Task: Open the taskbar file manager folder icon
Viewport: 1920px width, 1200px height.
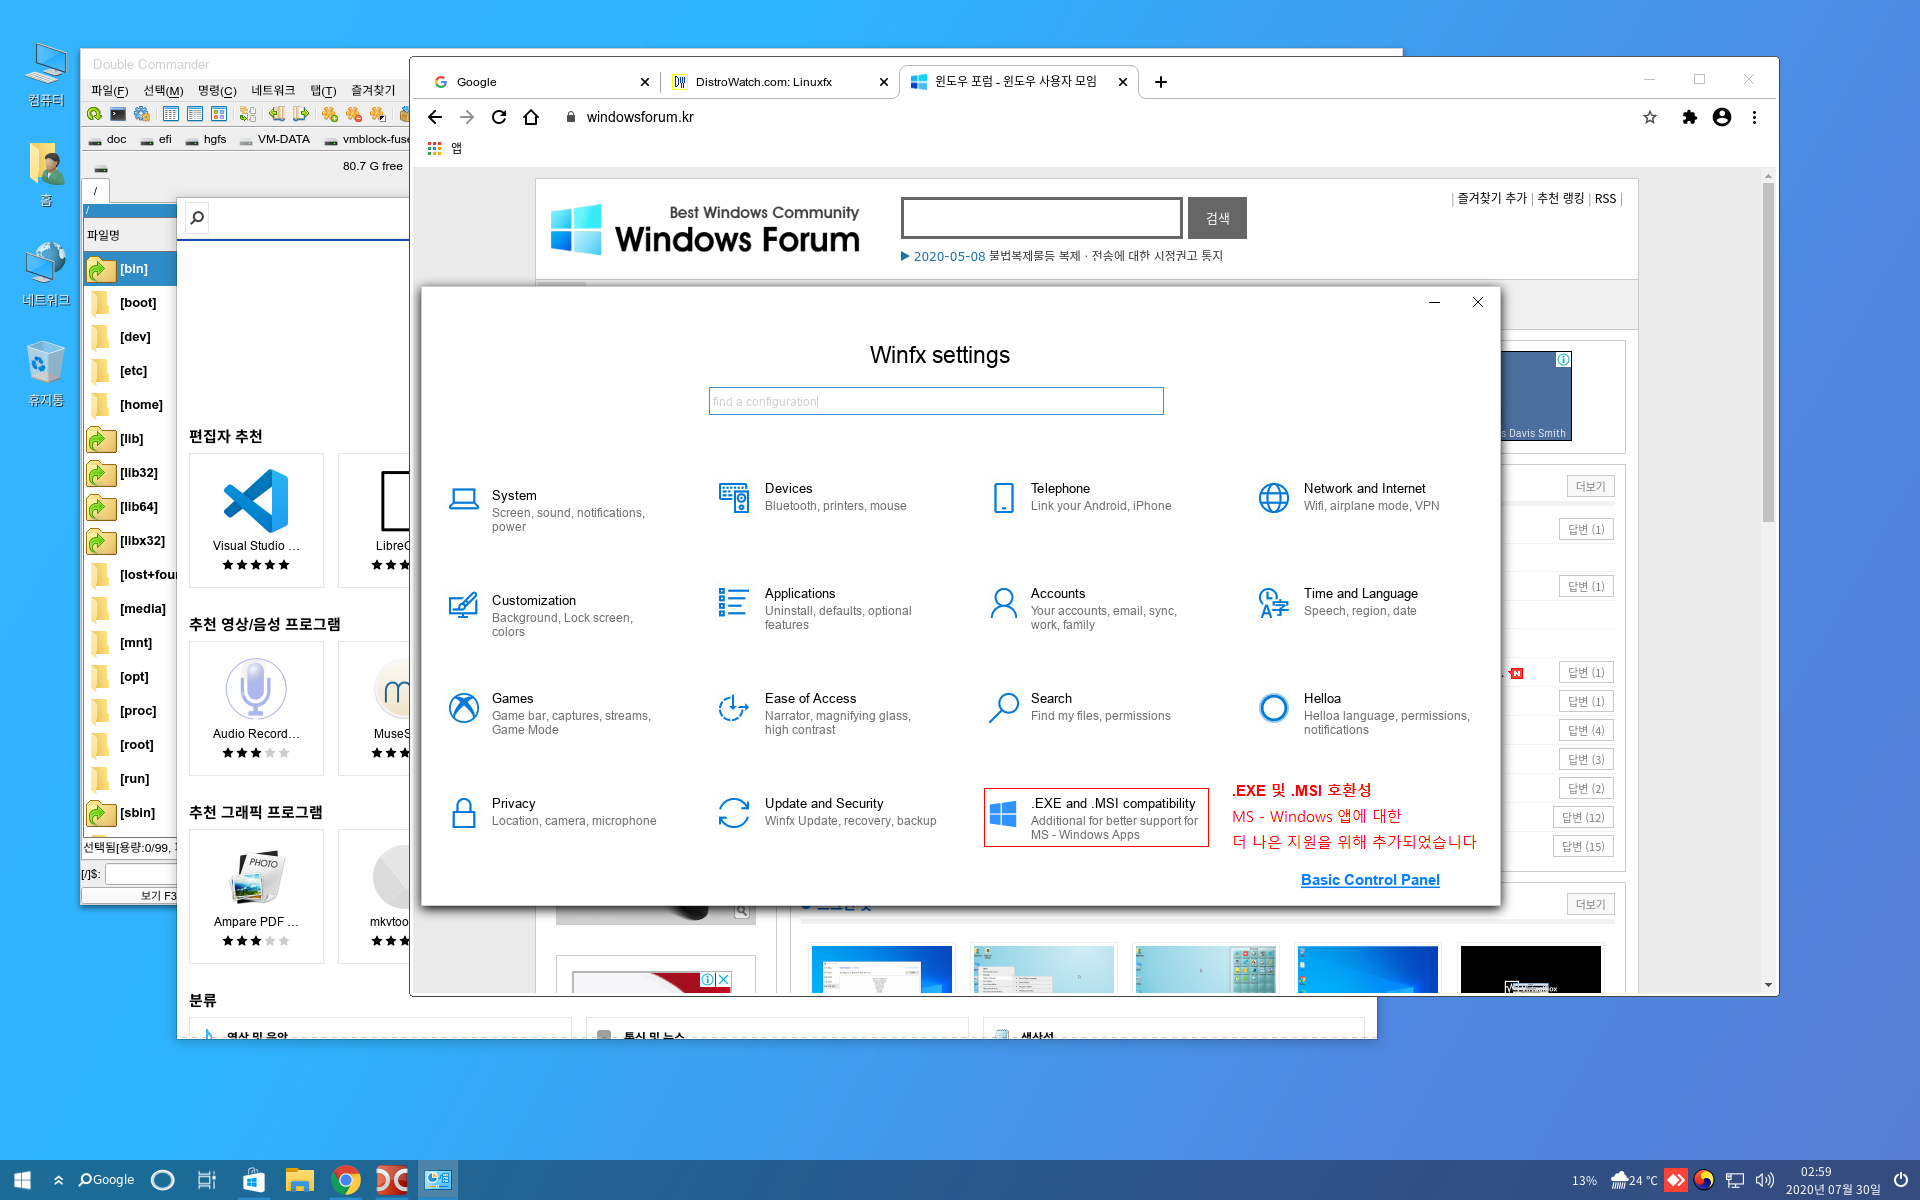Action: [x=299, y=1180]
